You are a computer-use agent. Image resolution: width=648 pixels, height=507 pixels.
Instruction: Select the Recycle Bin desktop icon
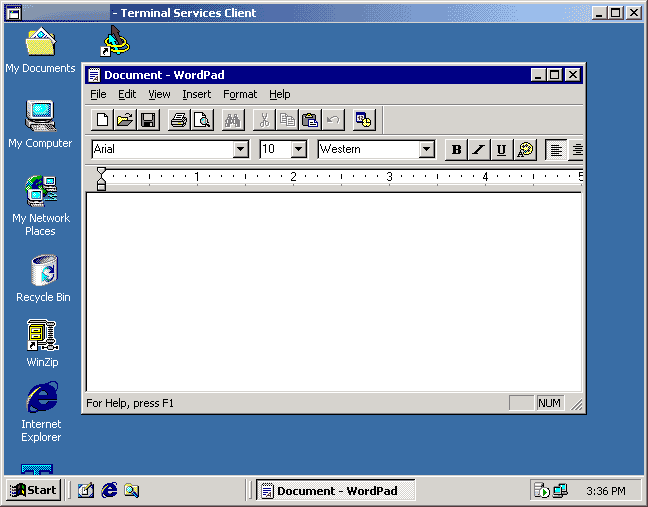43,278
